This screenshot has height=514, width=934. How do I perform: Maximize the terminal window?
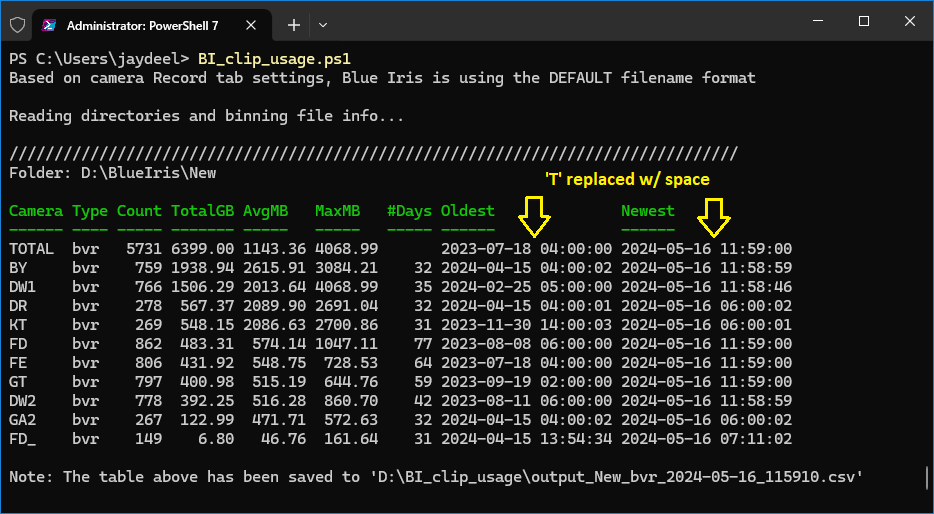(864, 21)
